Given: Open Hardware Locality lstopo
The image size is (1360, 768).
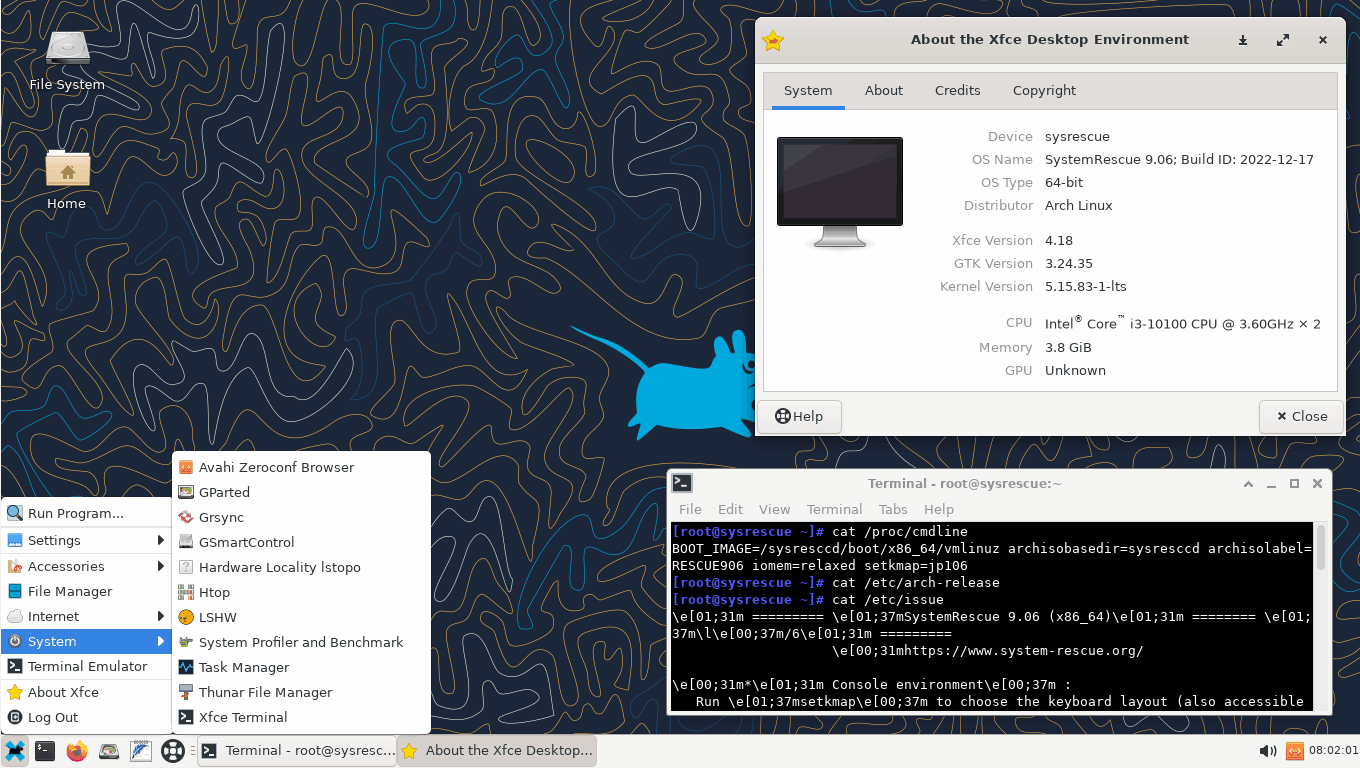Looking at the screenshot, I should [301, 567].
